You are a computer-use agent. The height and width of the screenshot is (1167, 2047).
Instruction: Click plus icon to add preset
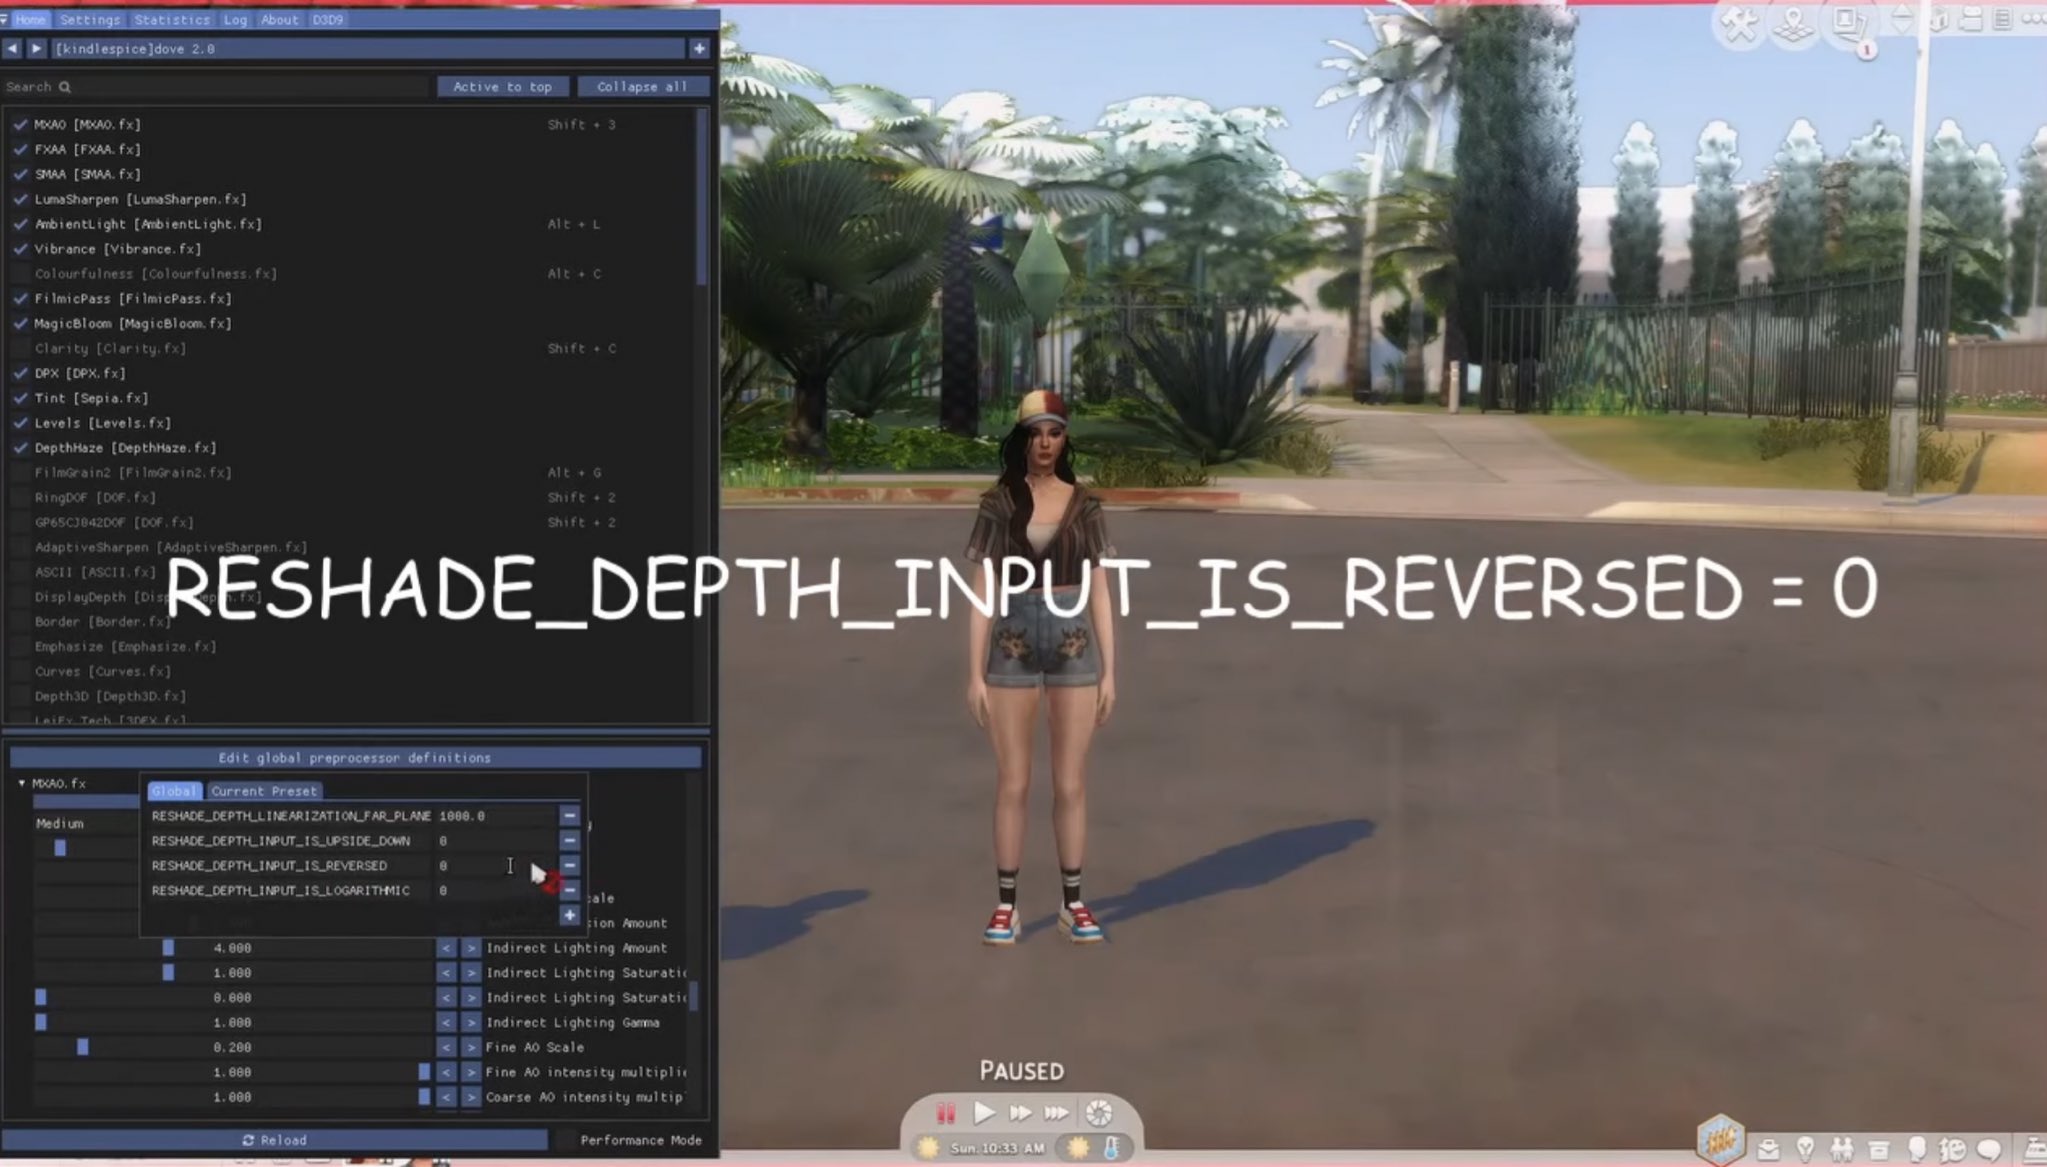pyautogui.click(x=699, y=48)
